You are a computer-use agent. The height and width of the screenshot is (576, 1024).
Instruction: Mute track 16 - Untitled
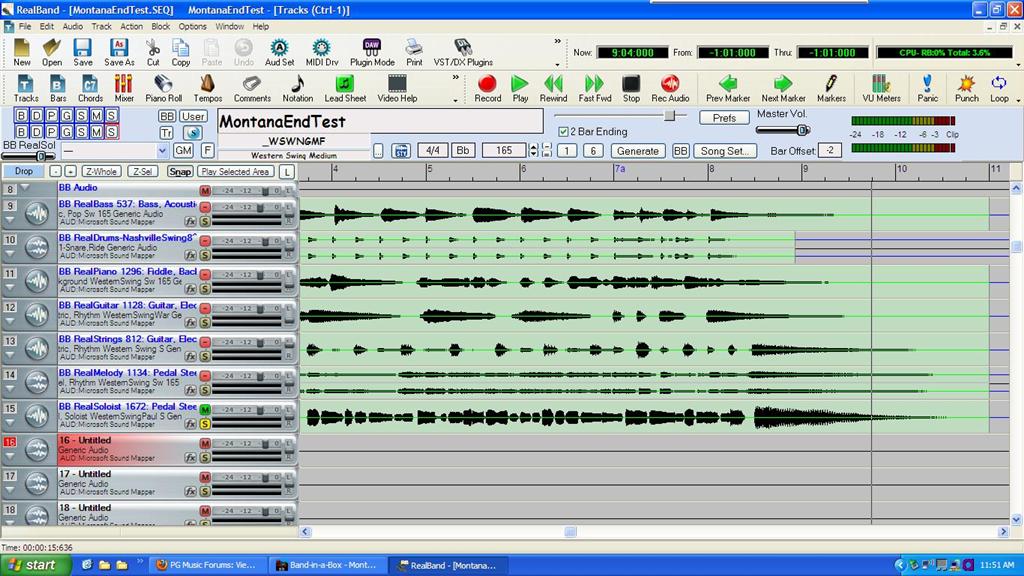click(205, 443)
